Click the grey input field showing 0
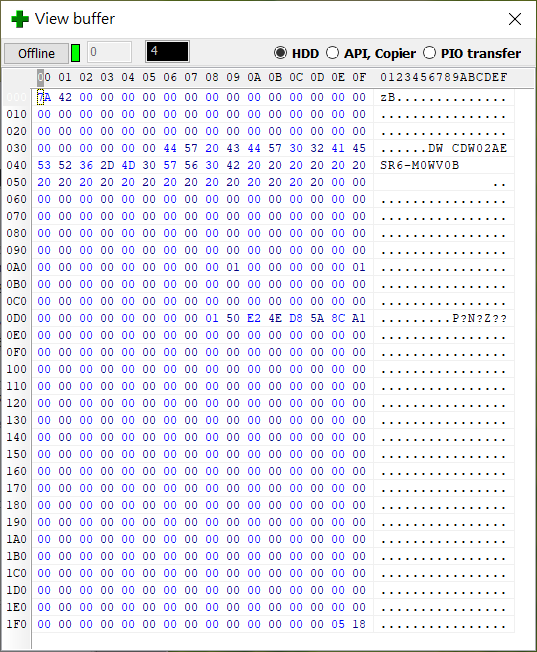This screenshot has width=537, height=652. 109,52
